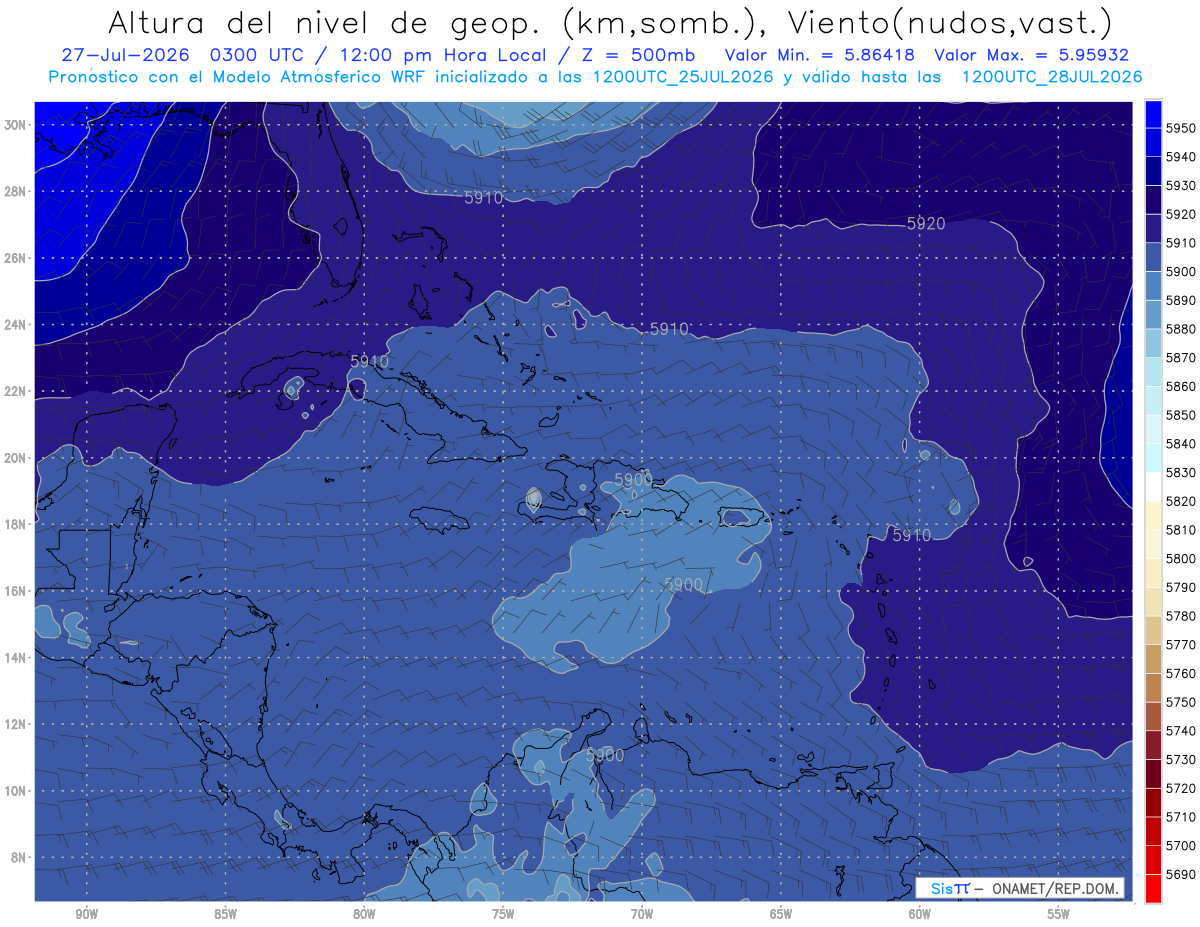The image size is (1200, 927).
Task: Click the 90W longitude axis label
Action: 86,914
